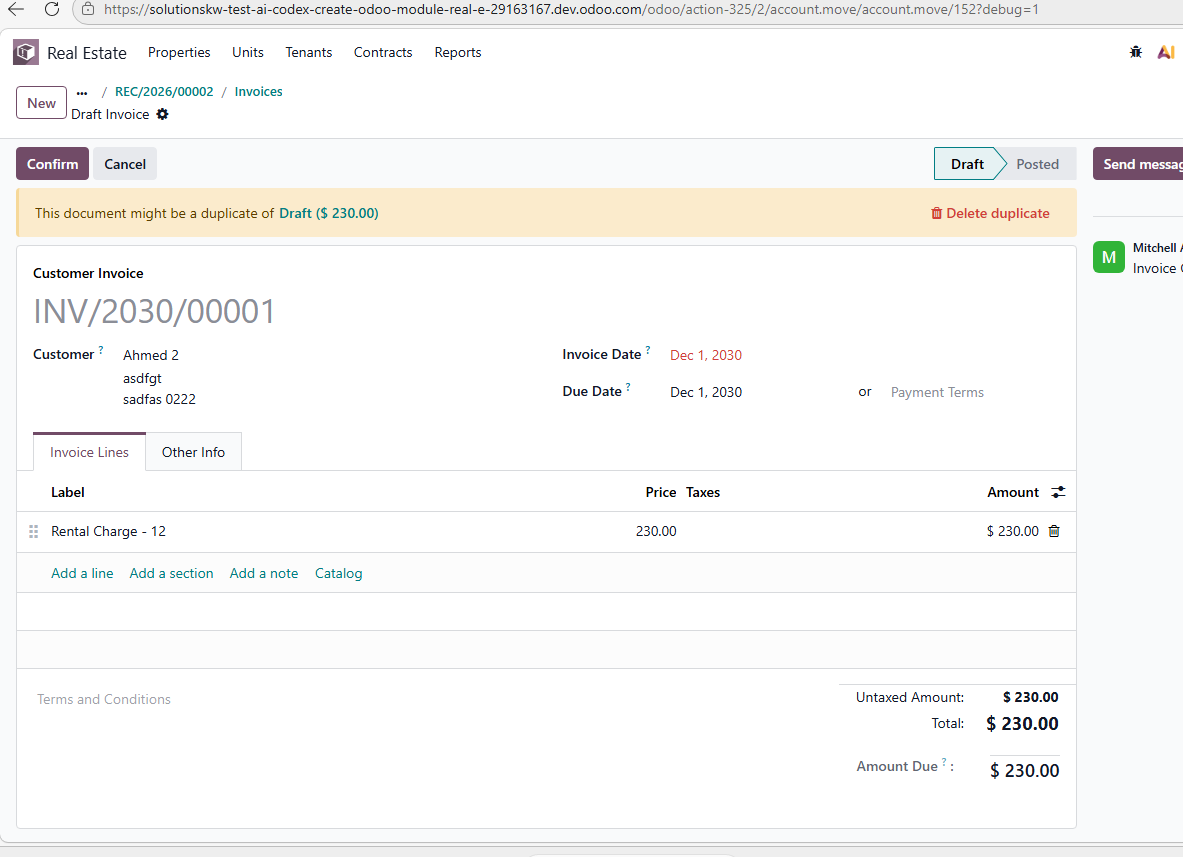
Task: Click the Delete duplicate link
Action: point(990,213)
